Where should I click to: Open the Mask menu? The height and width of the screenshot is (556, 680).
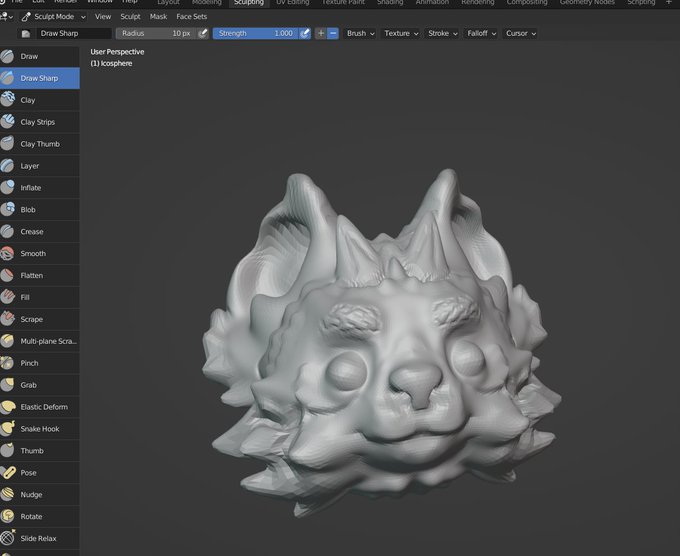(x=158, y=16)
